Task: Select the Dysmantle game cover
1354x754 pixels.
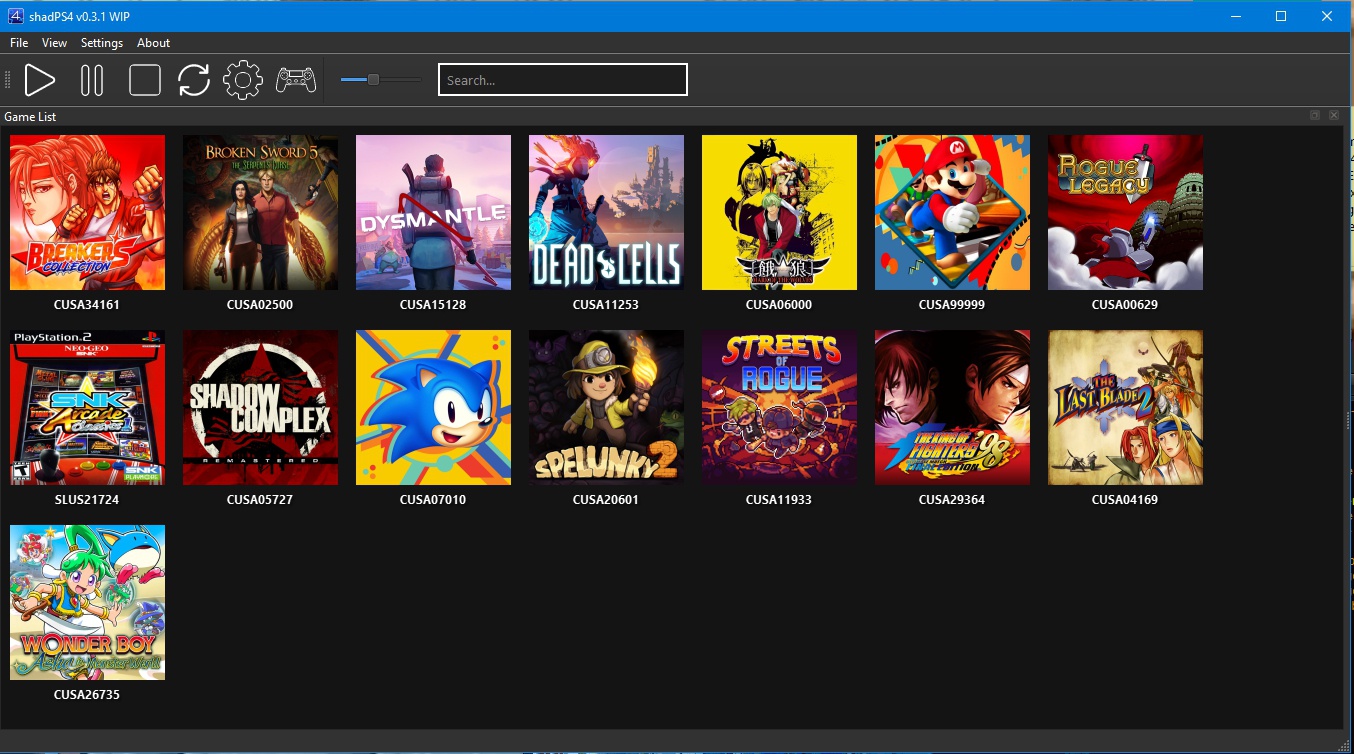Action: (433, 212)
